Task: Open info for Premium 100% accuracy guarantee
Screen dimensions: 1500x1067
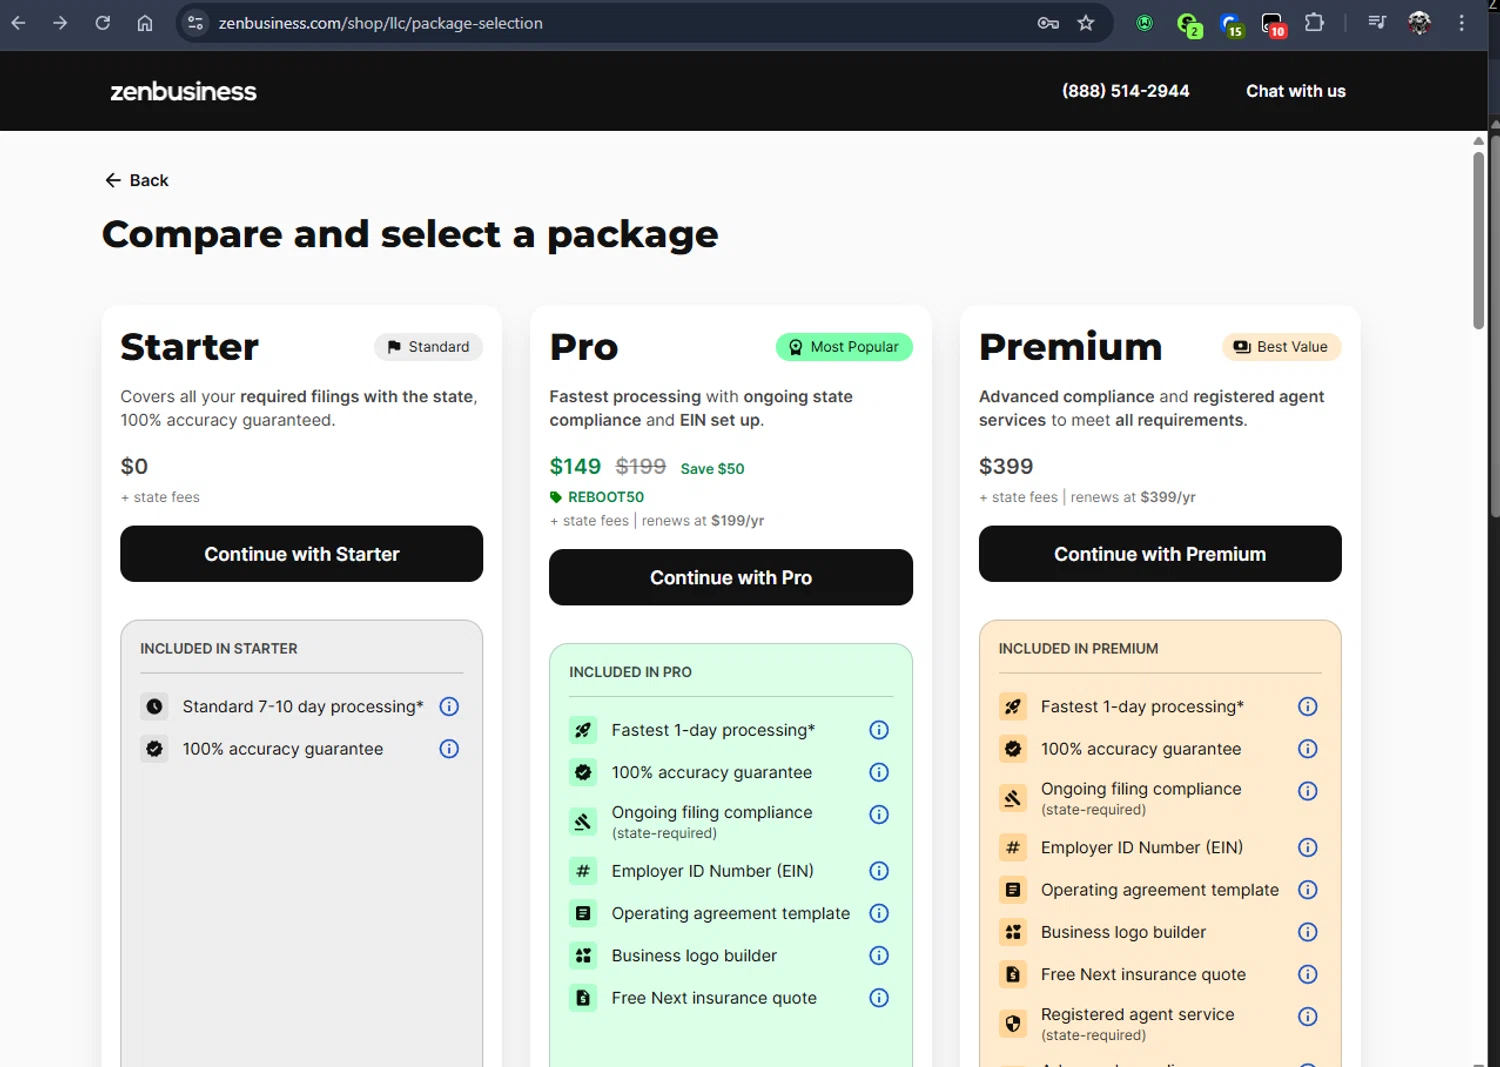Action: tap(1307, 749)
